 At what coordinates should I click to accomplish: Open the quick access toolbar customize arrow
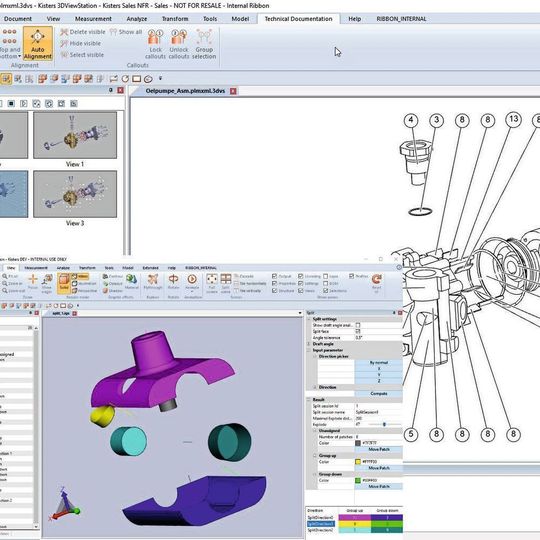coord(160,79)
